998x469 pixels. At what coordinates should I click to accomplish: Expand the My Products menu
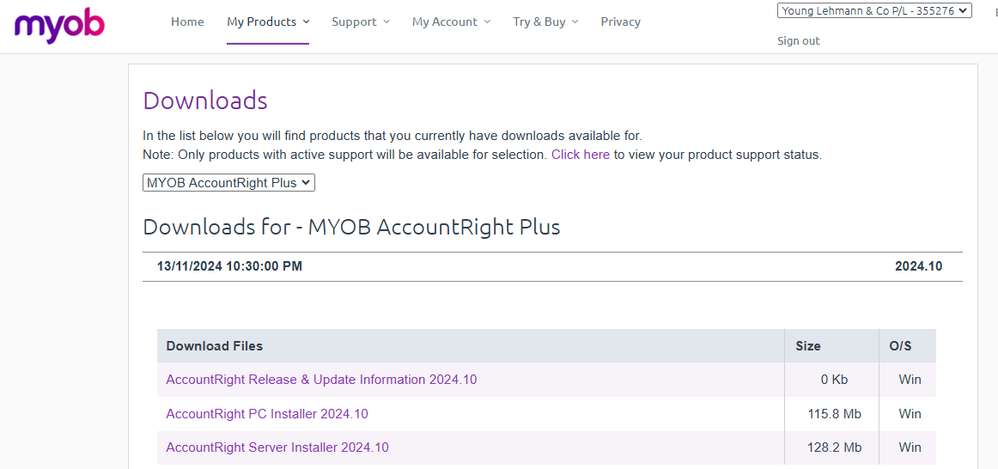[x=267, y=22]
